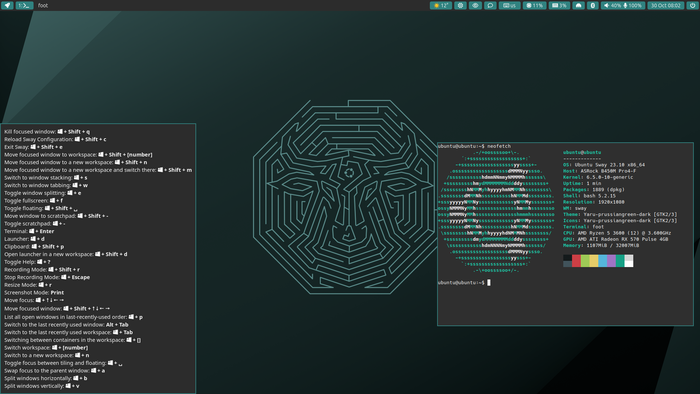Click the 'Uptime: 1 min' line

coord(583,183)
